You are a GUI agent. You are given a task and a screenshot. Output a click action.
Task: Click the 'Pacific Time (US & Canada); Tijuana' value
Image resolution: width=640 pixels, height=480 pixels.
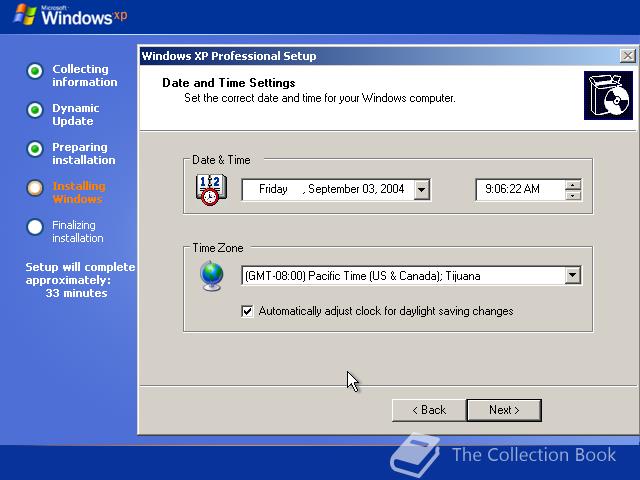[x=394, y=276]
